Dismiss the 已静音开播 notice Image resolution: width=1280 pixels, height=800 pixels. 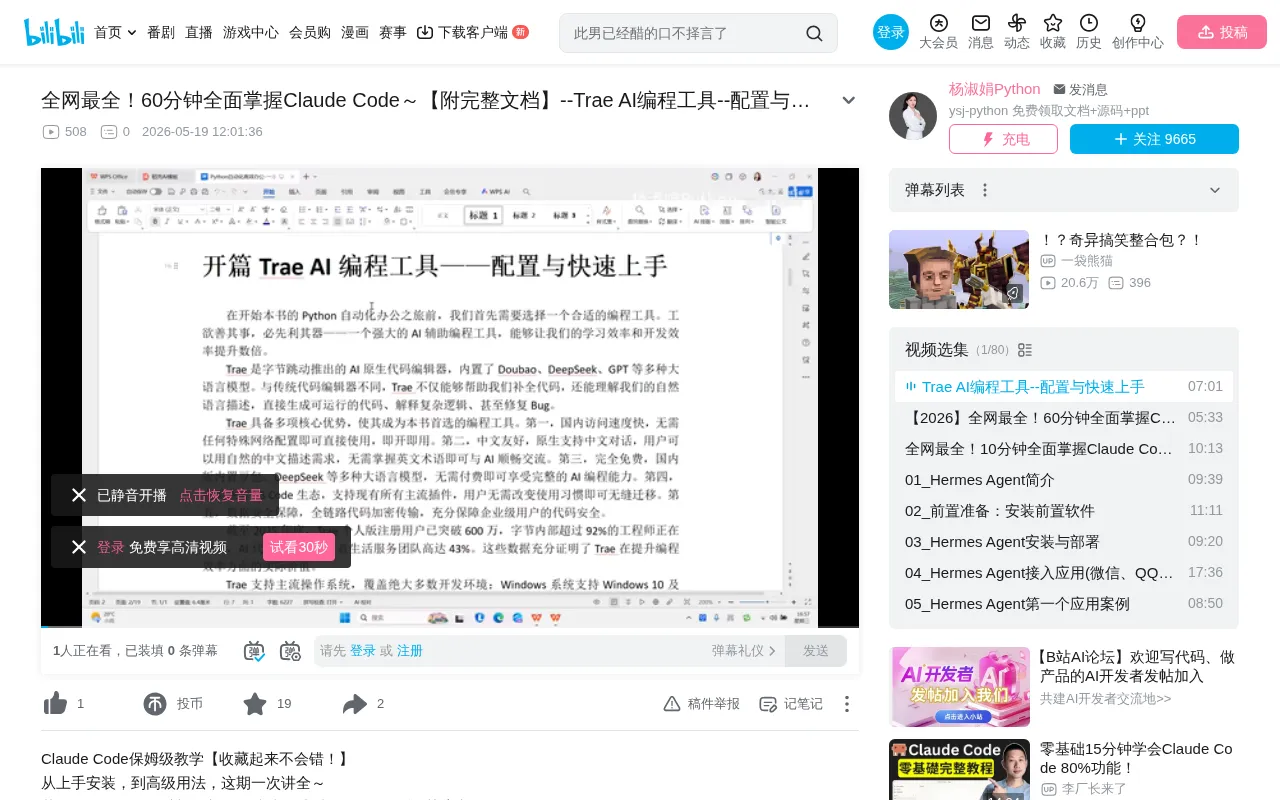pyautogui.click(x=79, y=495)
